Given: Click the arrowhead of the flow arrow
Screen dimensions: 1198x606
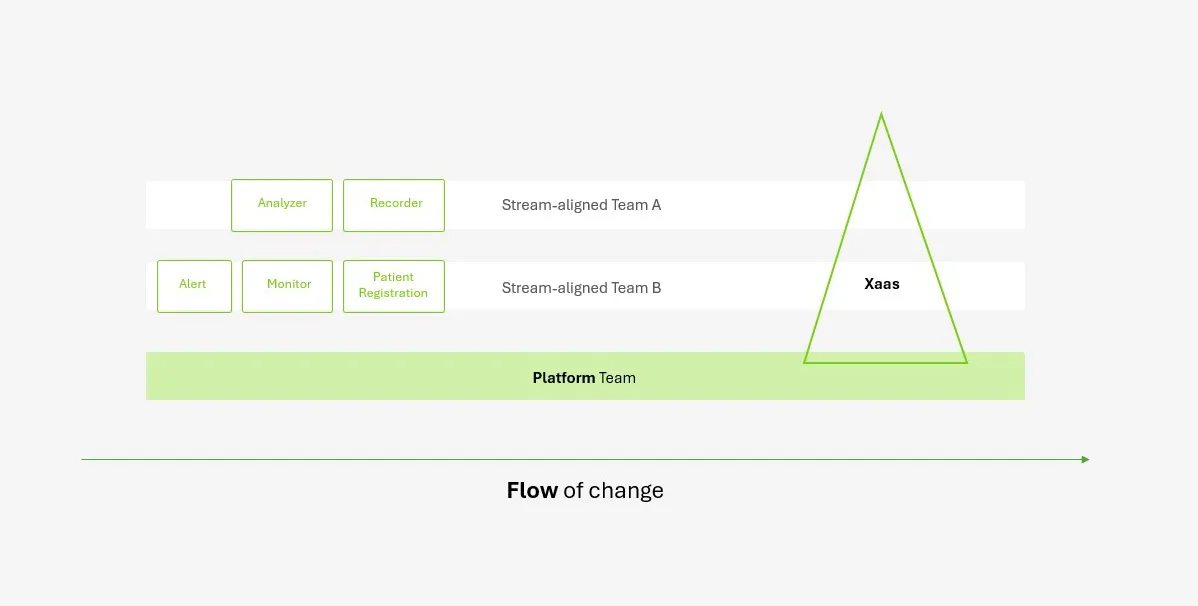Looking at the screenshot, I should (1085, 460).
